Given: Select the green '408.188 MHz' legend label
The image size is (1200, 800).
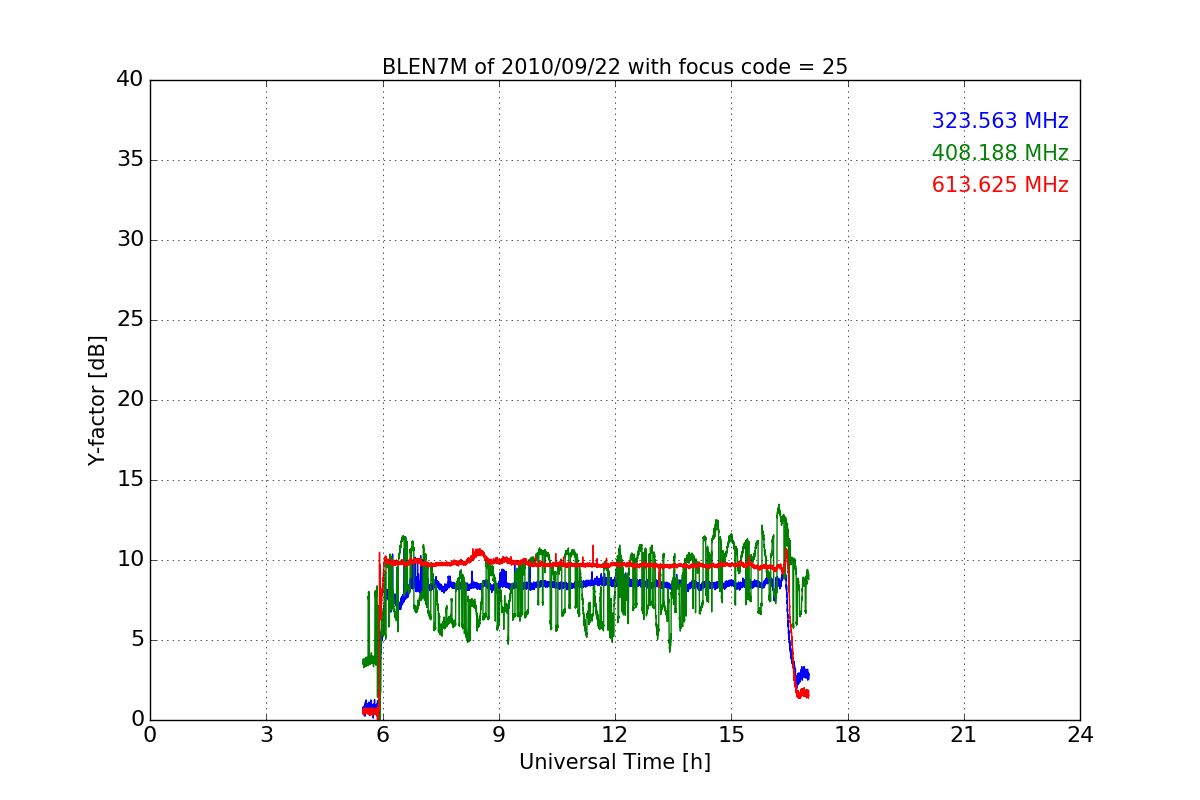Looking at the screenshot, I should coord(1000,153).
